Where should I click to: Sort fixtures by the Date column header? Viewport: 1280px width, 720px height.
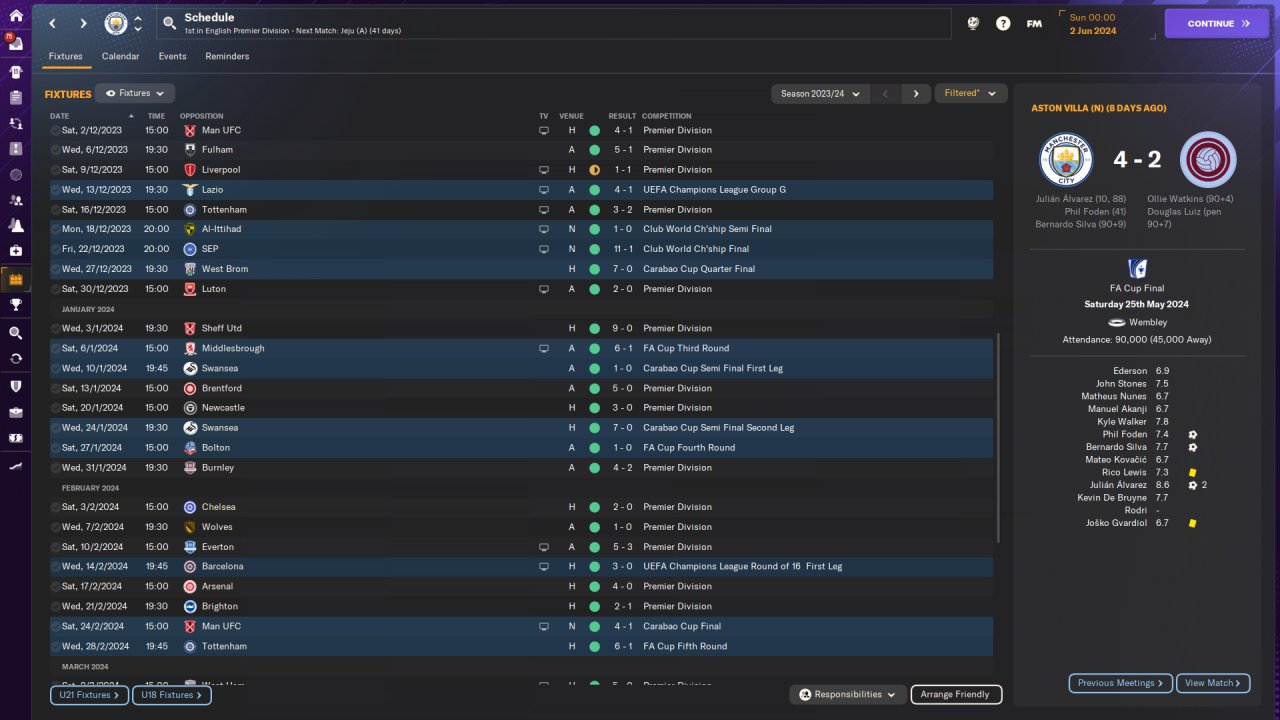(x=59, y=116)
